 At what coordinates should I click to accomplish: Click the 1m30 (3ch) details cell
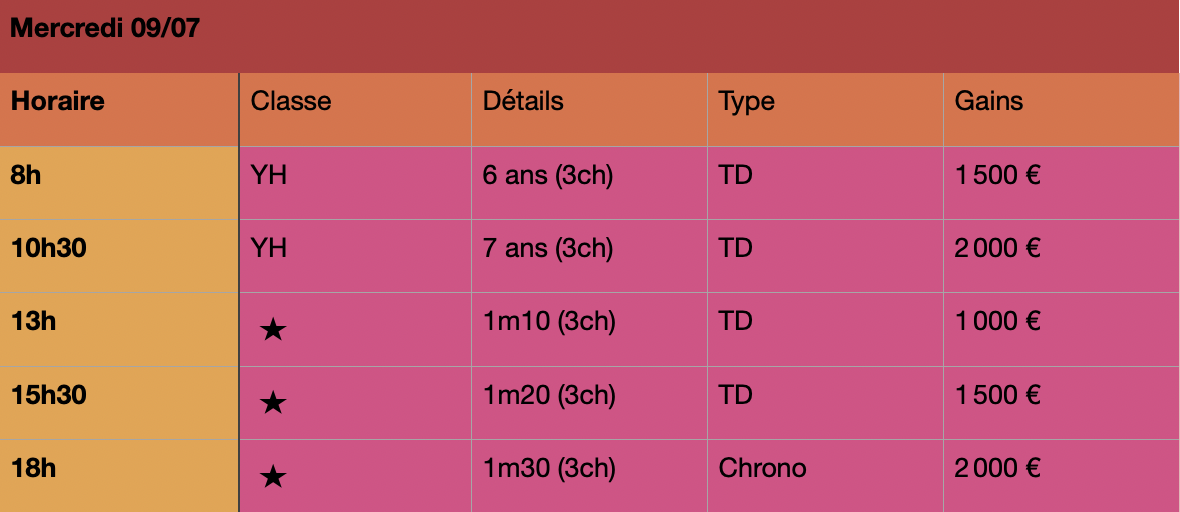tap(589, 476)
